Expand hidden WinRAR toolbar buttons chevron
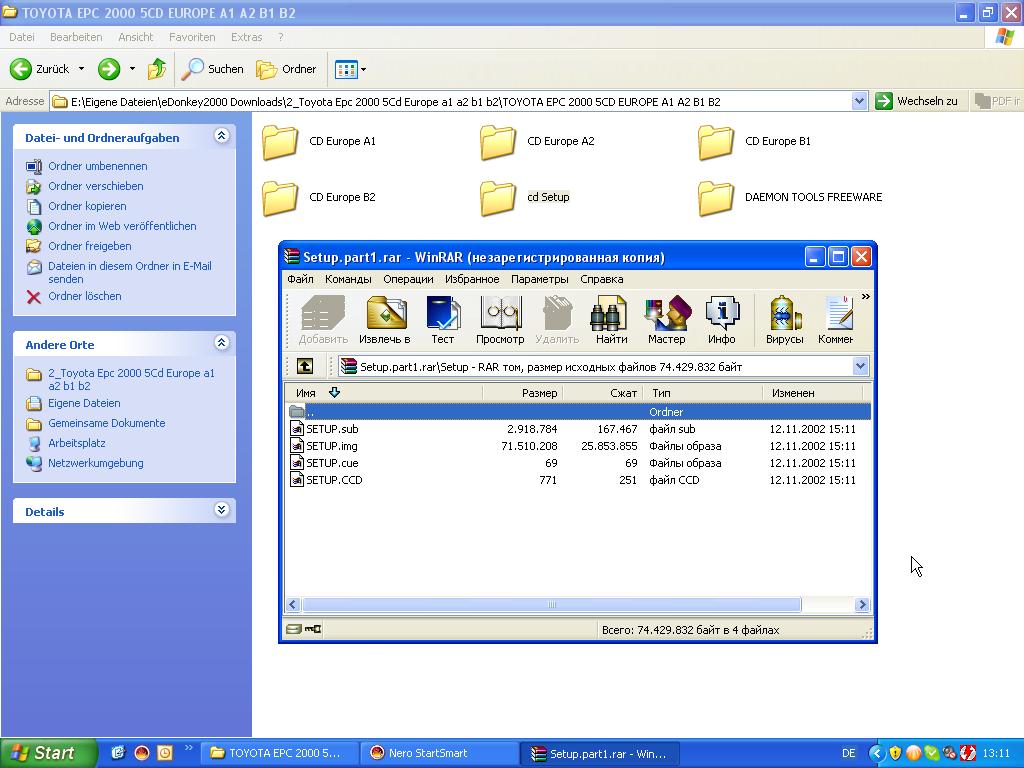 865,296
